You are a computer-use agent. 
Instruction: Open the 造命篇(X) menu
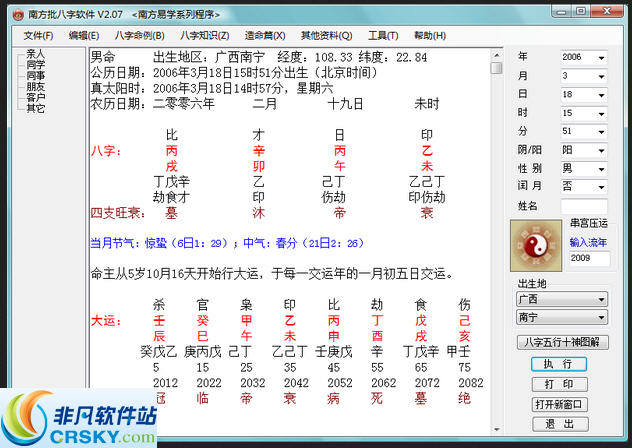265,36
